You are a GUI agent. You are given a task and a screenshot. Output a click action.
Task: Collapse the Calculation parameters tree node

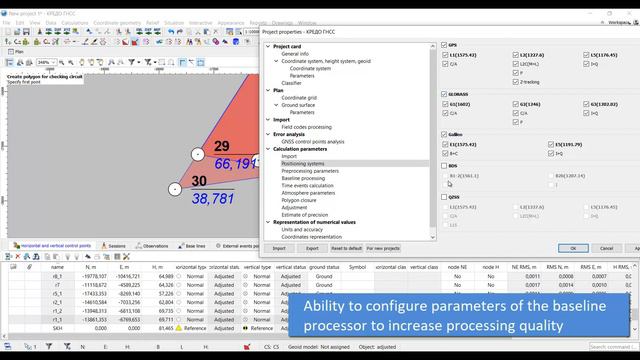click(x=268, y=149)
